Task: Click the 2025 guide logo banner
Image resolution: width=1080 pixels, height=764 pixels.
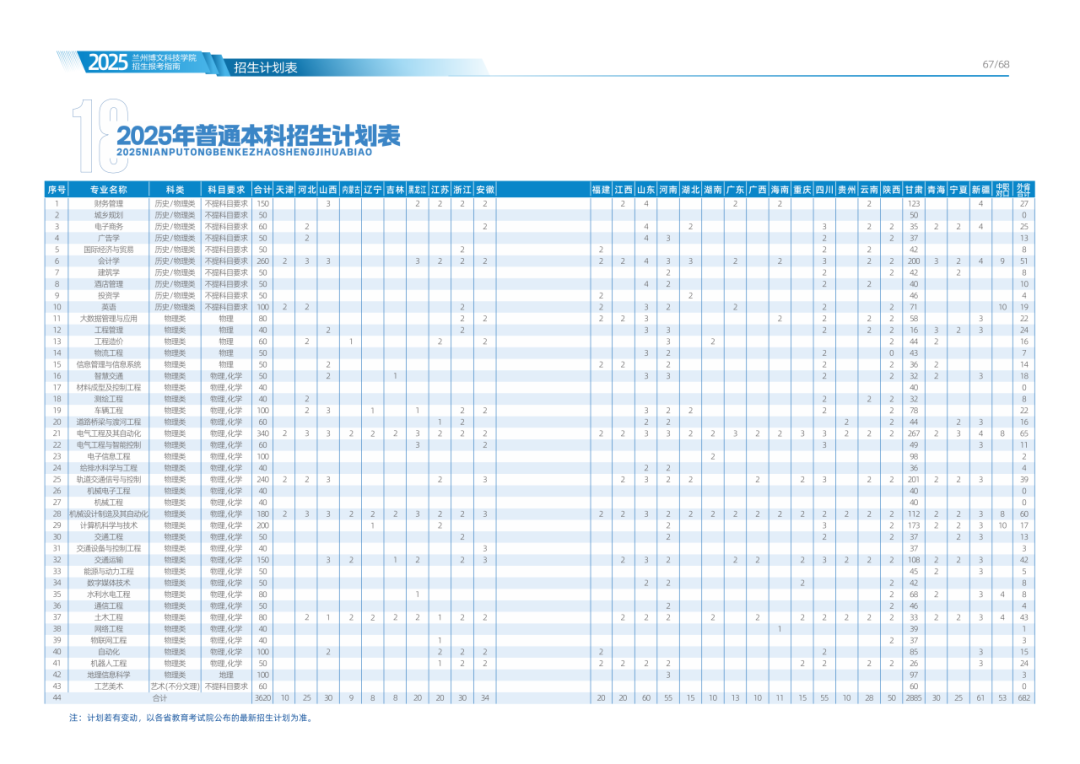Action: 150,62
